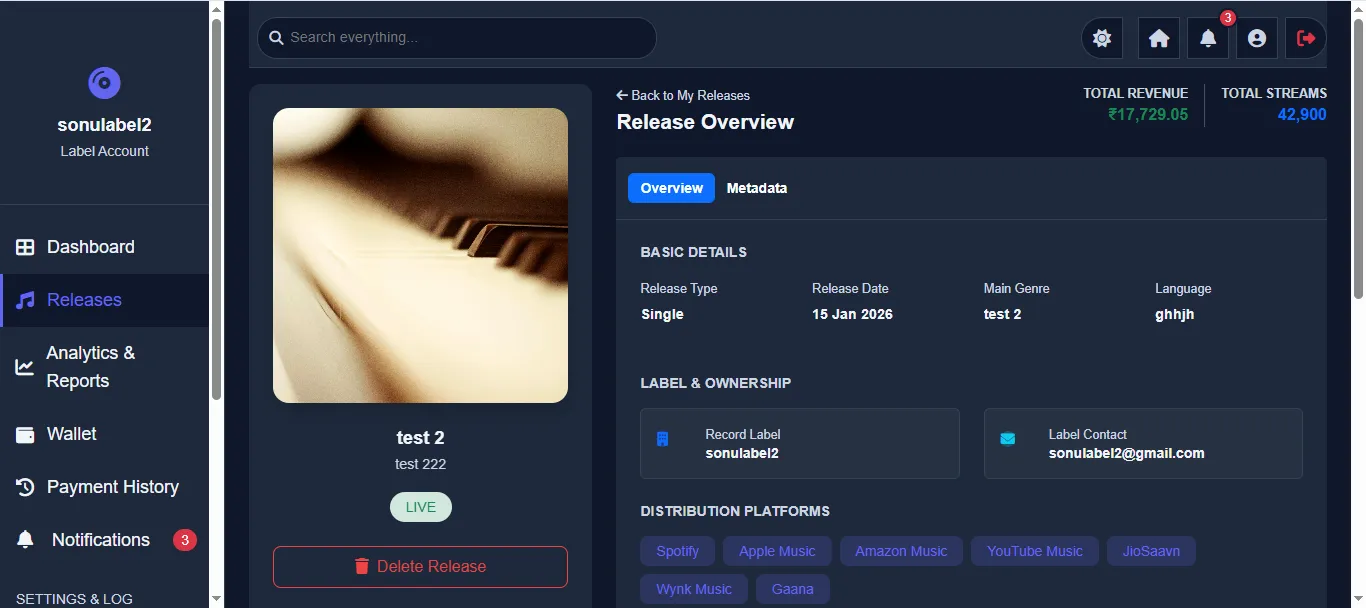Open Analytics & Reports menu item
1366x608 pixels.
(x=105, y=367)
